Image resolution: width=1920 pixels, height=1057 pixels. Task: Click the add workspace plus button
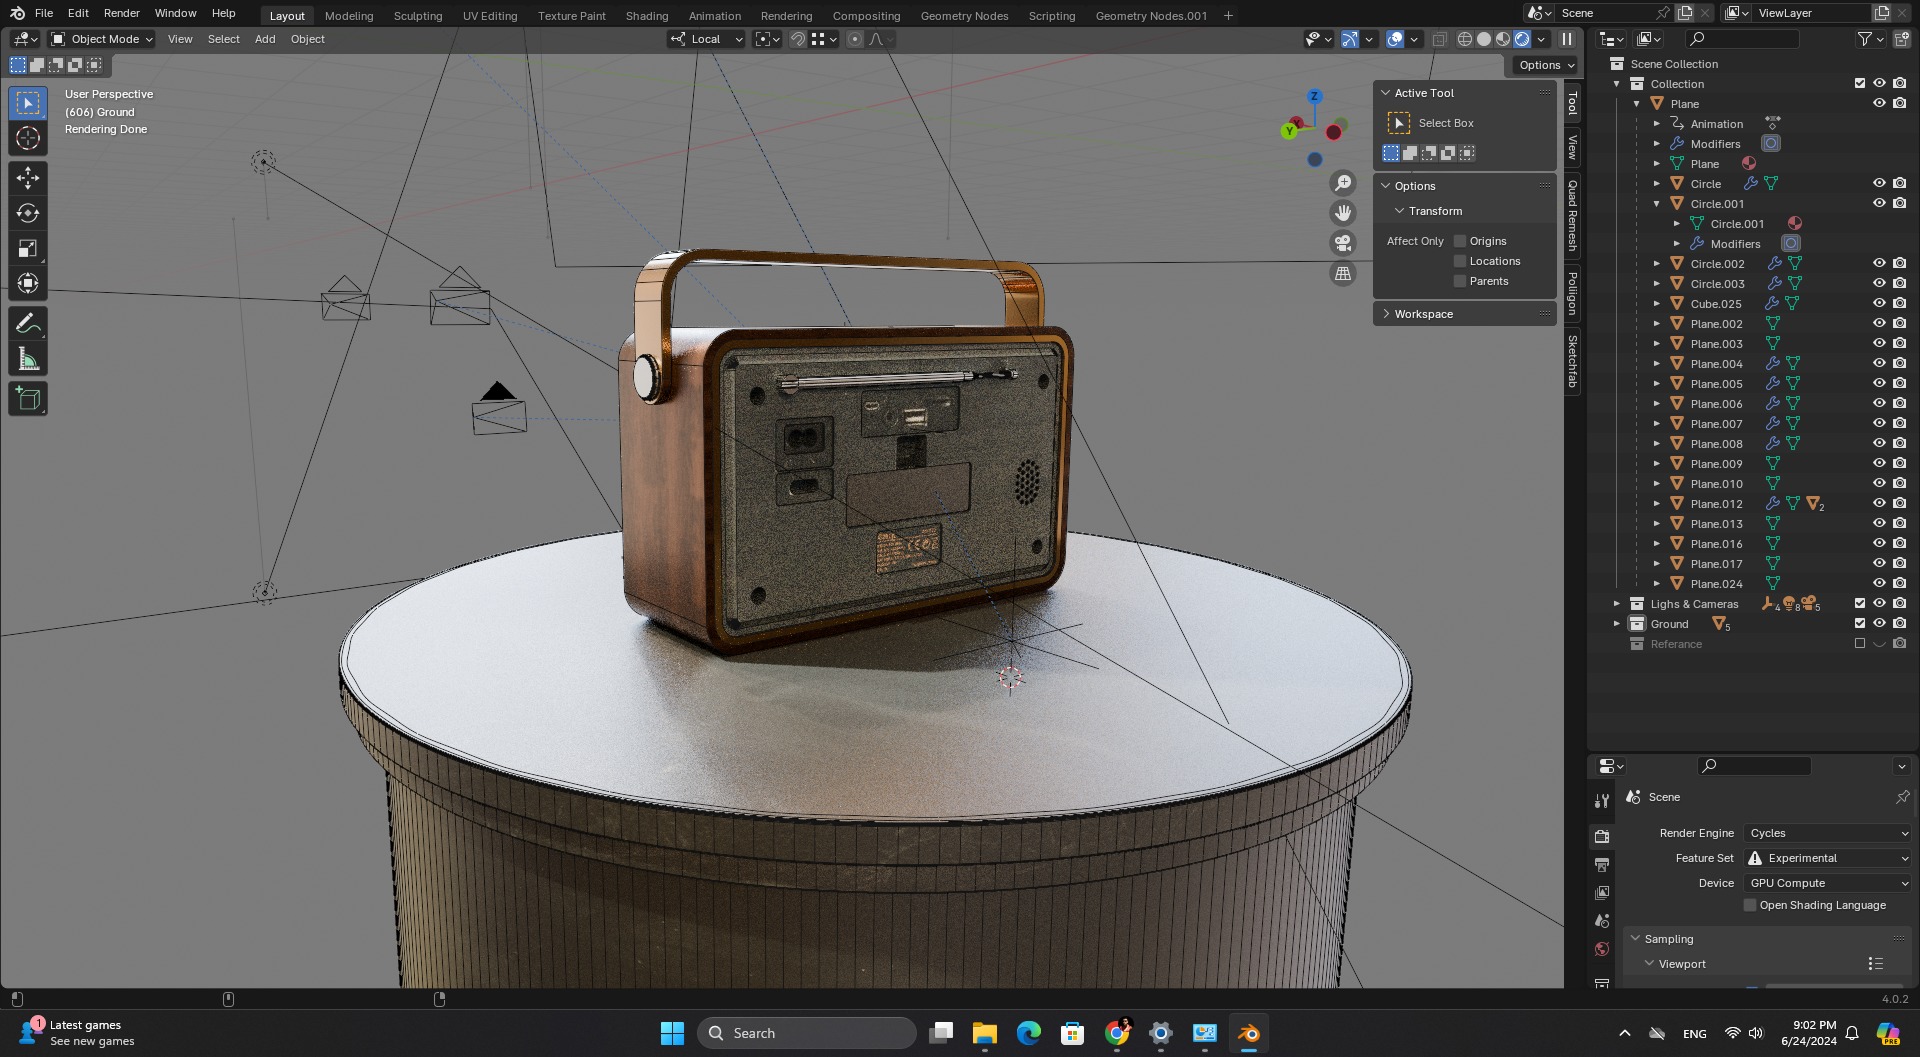coord(1228,16)
